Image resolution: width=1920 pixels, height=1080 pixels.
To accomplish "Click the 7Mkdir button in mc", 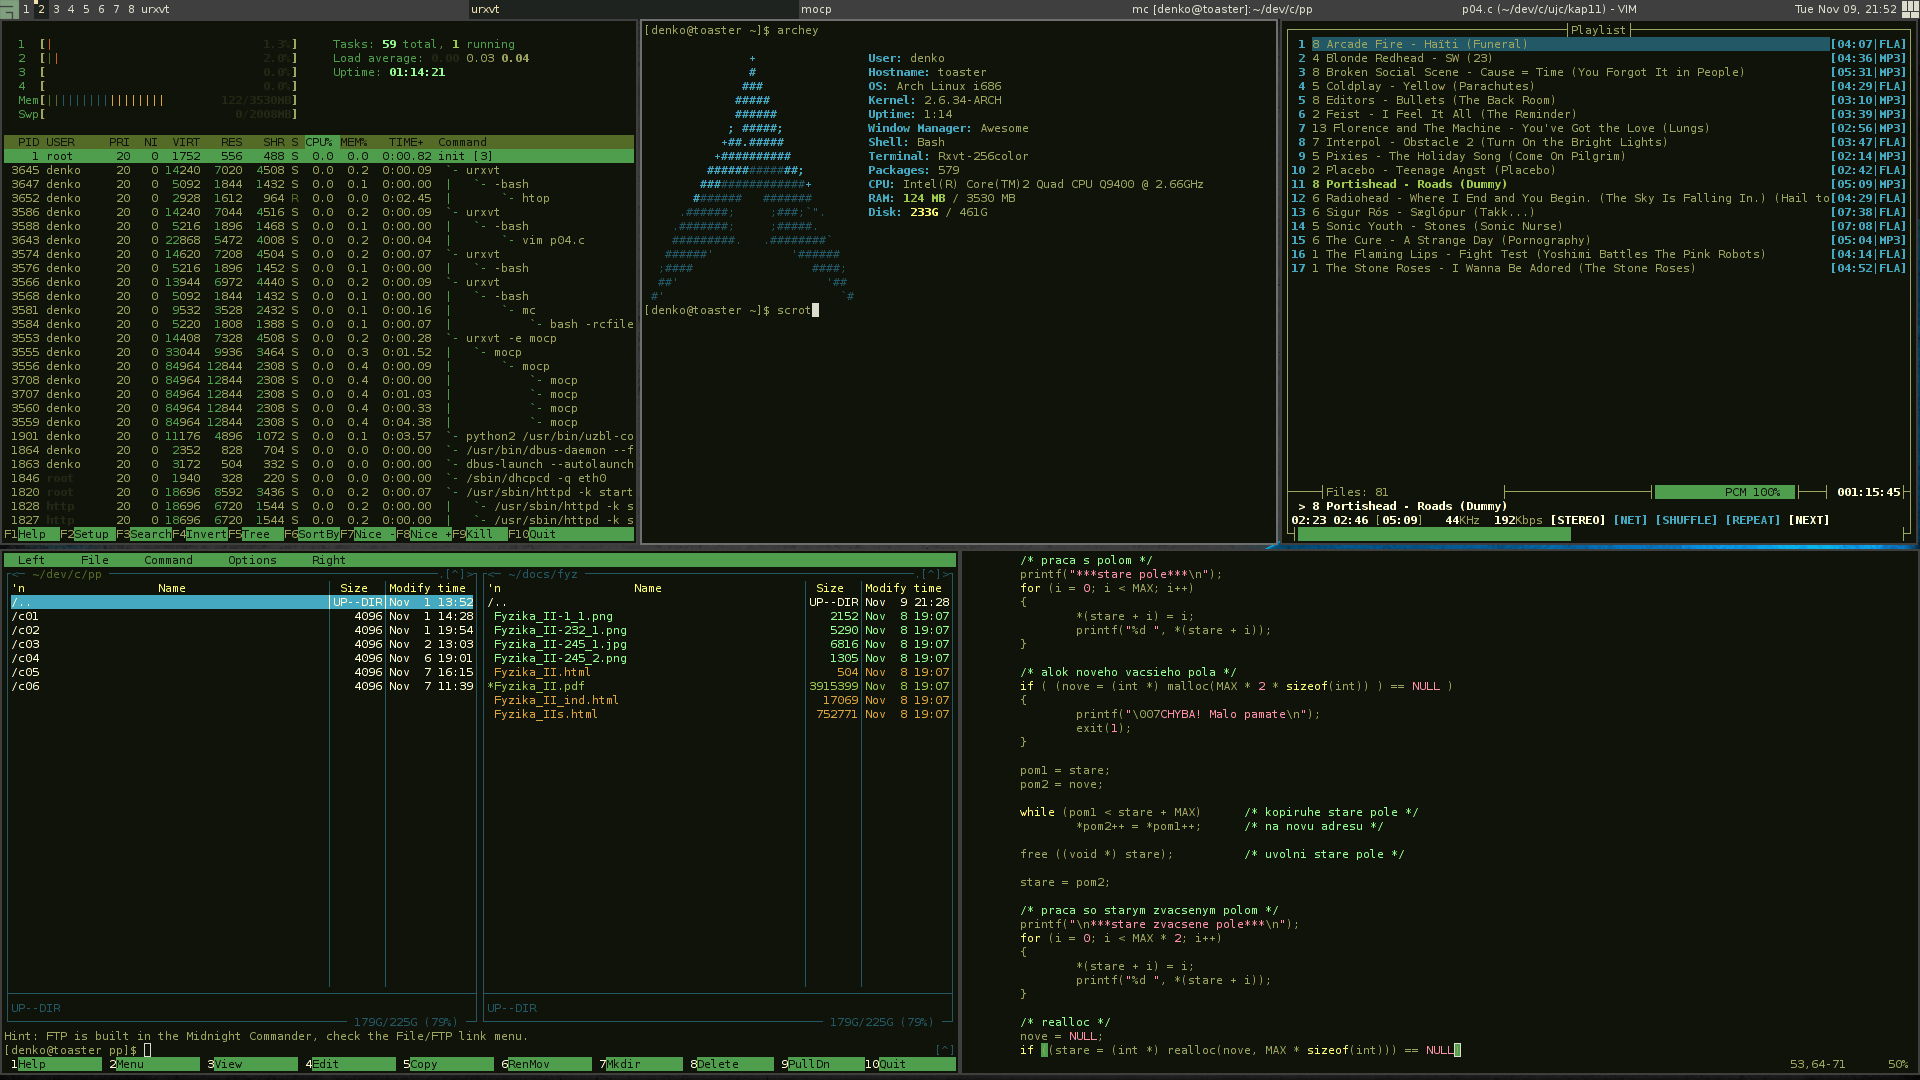I will pyautogui.click(x=641, y=1064).
